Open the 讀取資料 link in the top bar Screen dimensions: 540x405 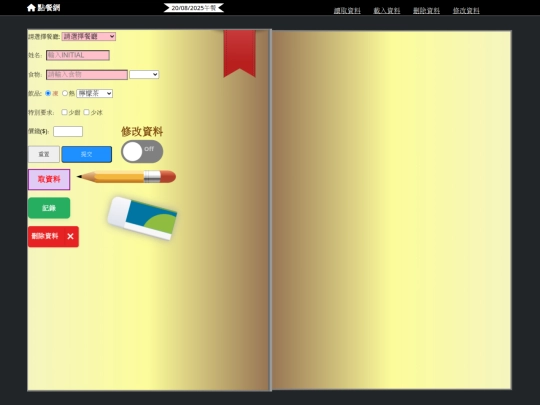(347, 11)
